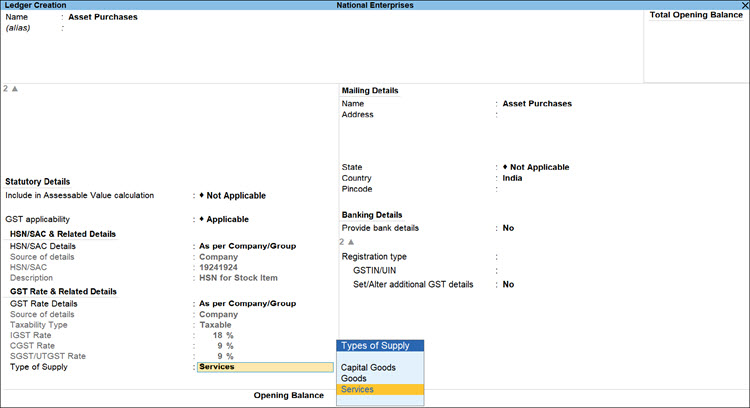Click the scroll arrow under Banking Details

tap(350, 242)
